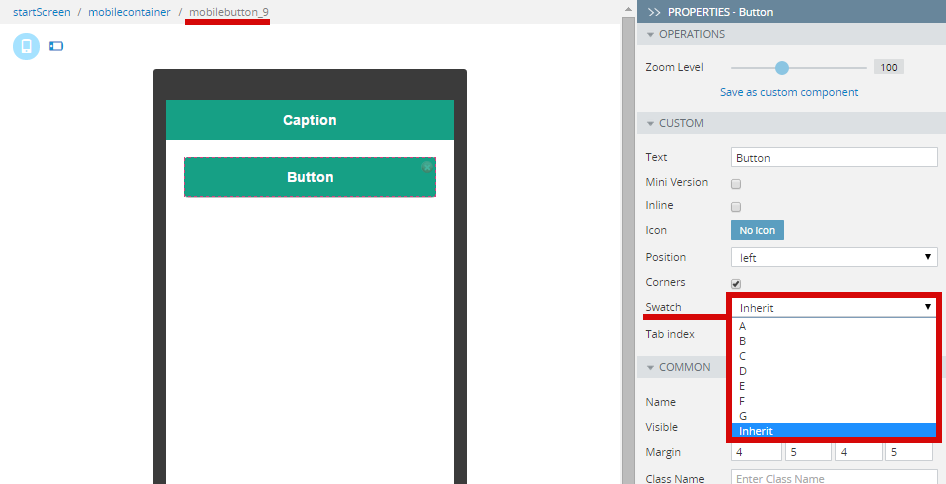Image resolution: width=946 pixels, height=484 pixels.
Task: Close the Swatch dropdown showing Inherit
Action: pyautogui.click(x=834, y=307)
